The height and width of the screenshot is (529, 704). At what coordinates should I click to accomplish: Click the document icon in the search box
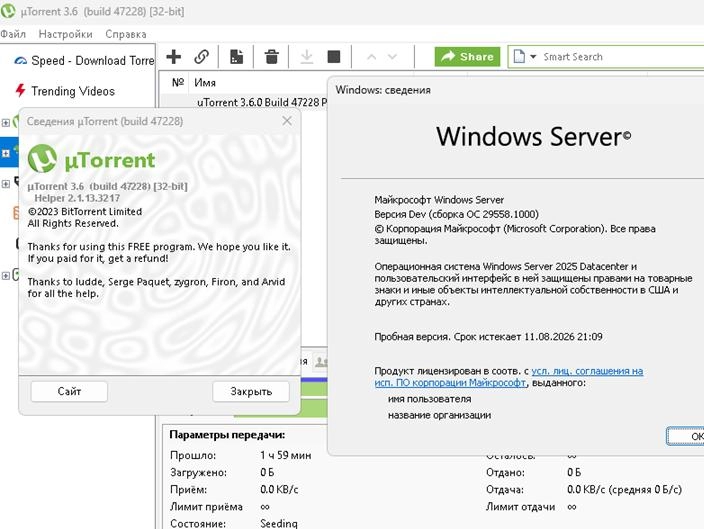519,57
